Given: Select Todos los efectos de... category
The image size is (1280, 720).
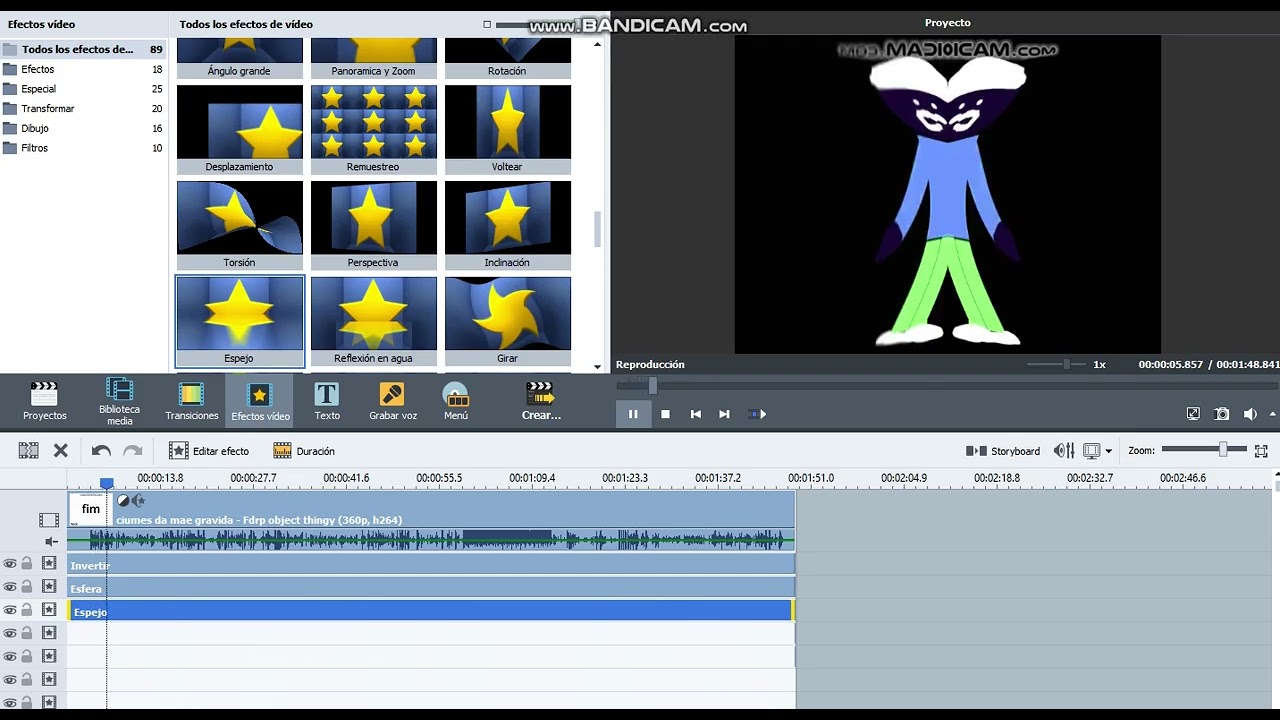Looking at the screenshot, I should coord(83,49).
